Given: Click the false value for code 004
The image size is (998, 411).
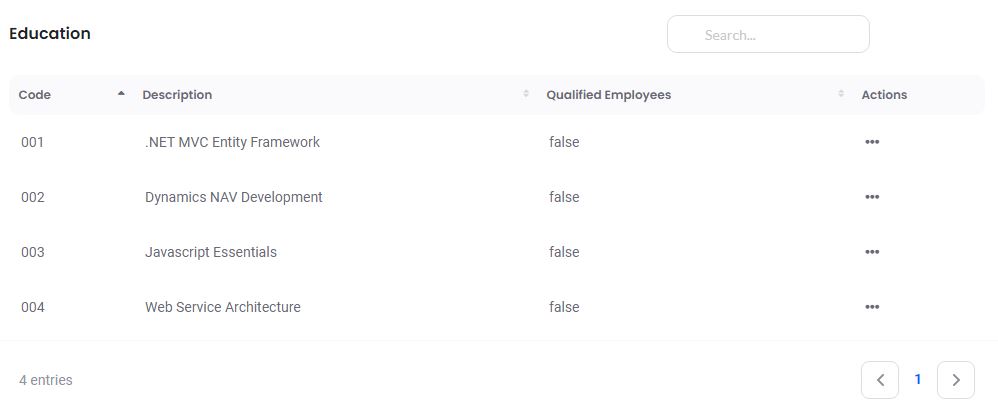Looking at the screenshot, I should [x=564, y=307].
